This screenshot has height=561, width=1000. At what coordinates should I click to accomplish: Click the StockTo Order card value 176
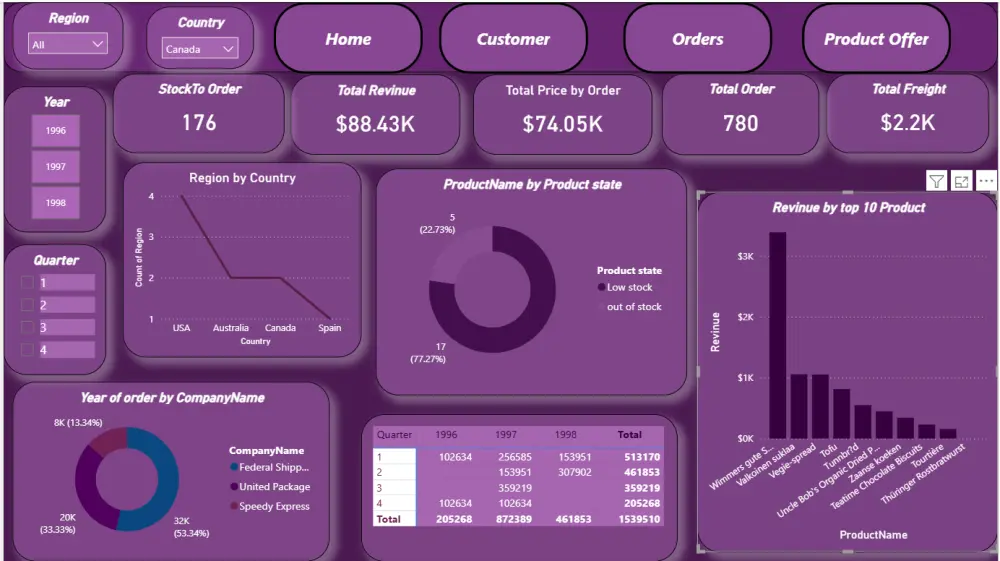[x=199, y=122]
